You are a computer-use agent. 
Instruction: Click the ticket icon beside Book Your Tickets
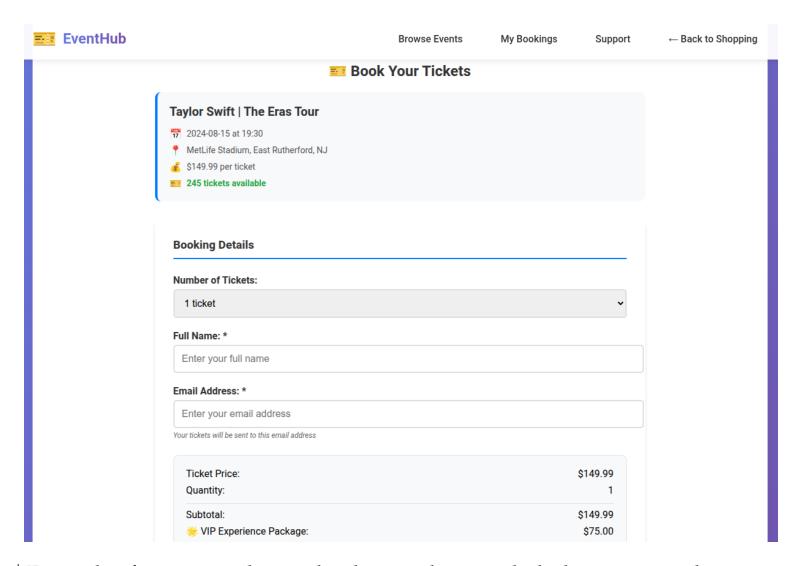click(x=338, y=71)
